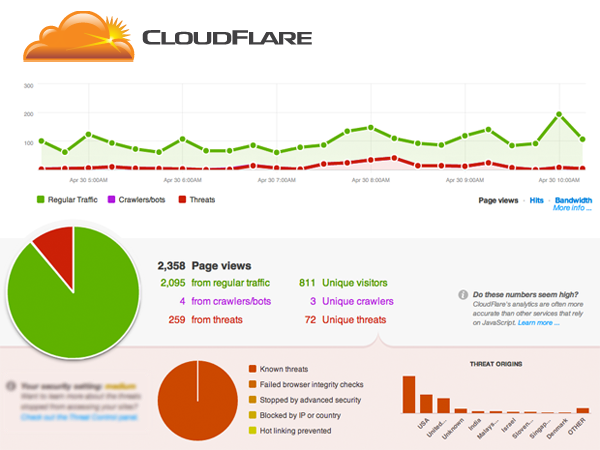Viewport: 600px width, 450px height.
Task: Click the OTHER bar in Threat Origins chart
Action: click(x=583, y=409)
